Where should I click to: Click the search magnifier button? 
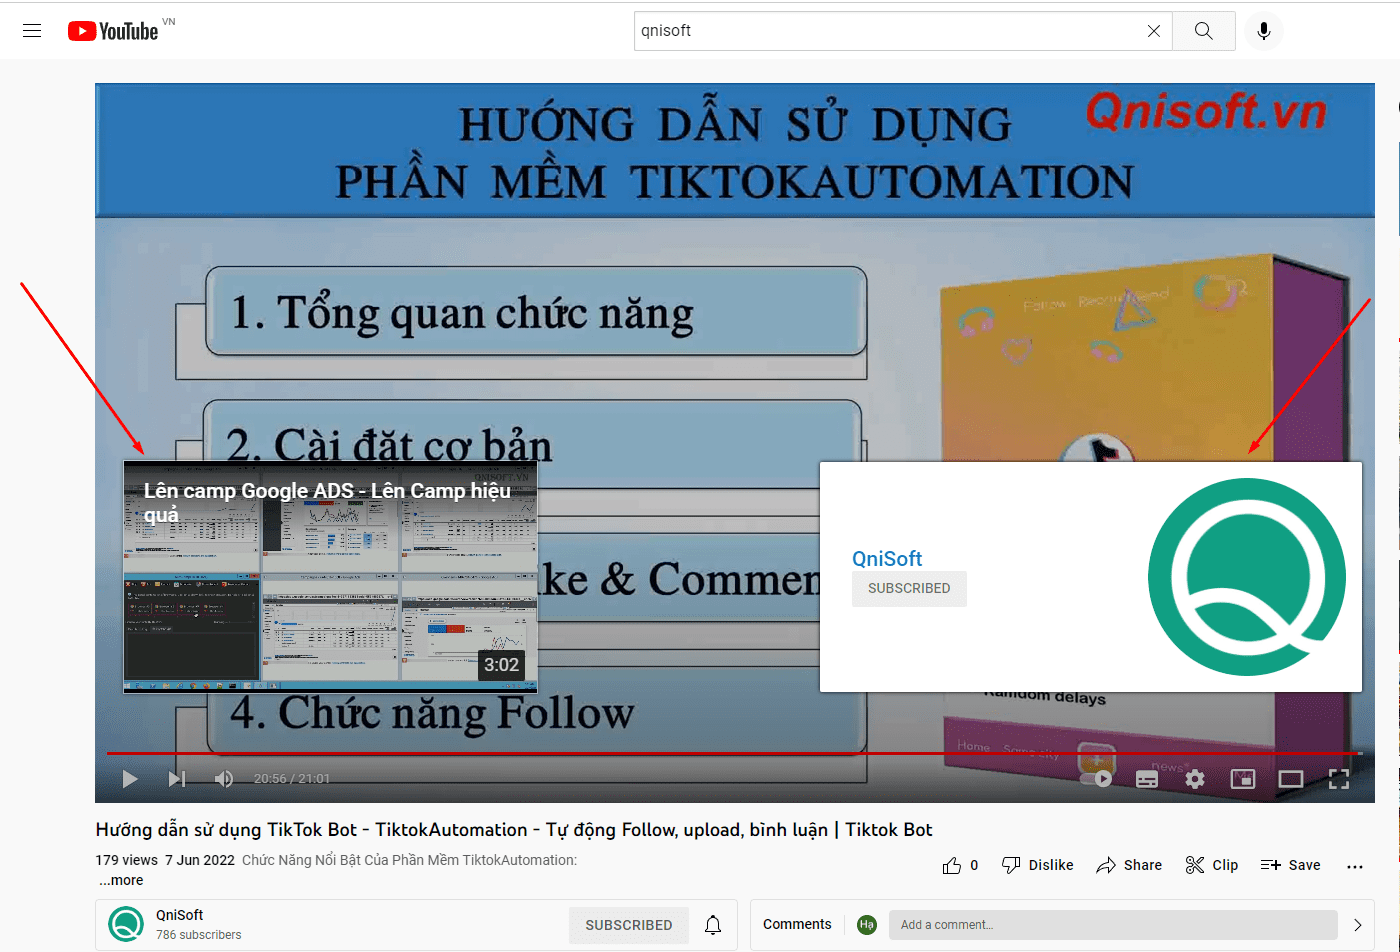[x=1204, y=31]
